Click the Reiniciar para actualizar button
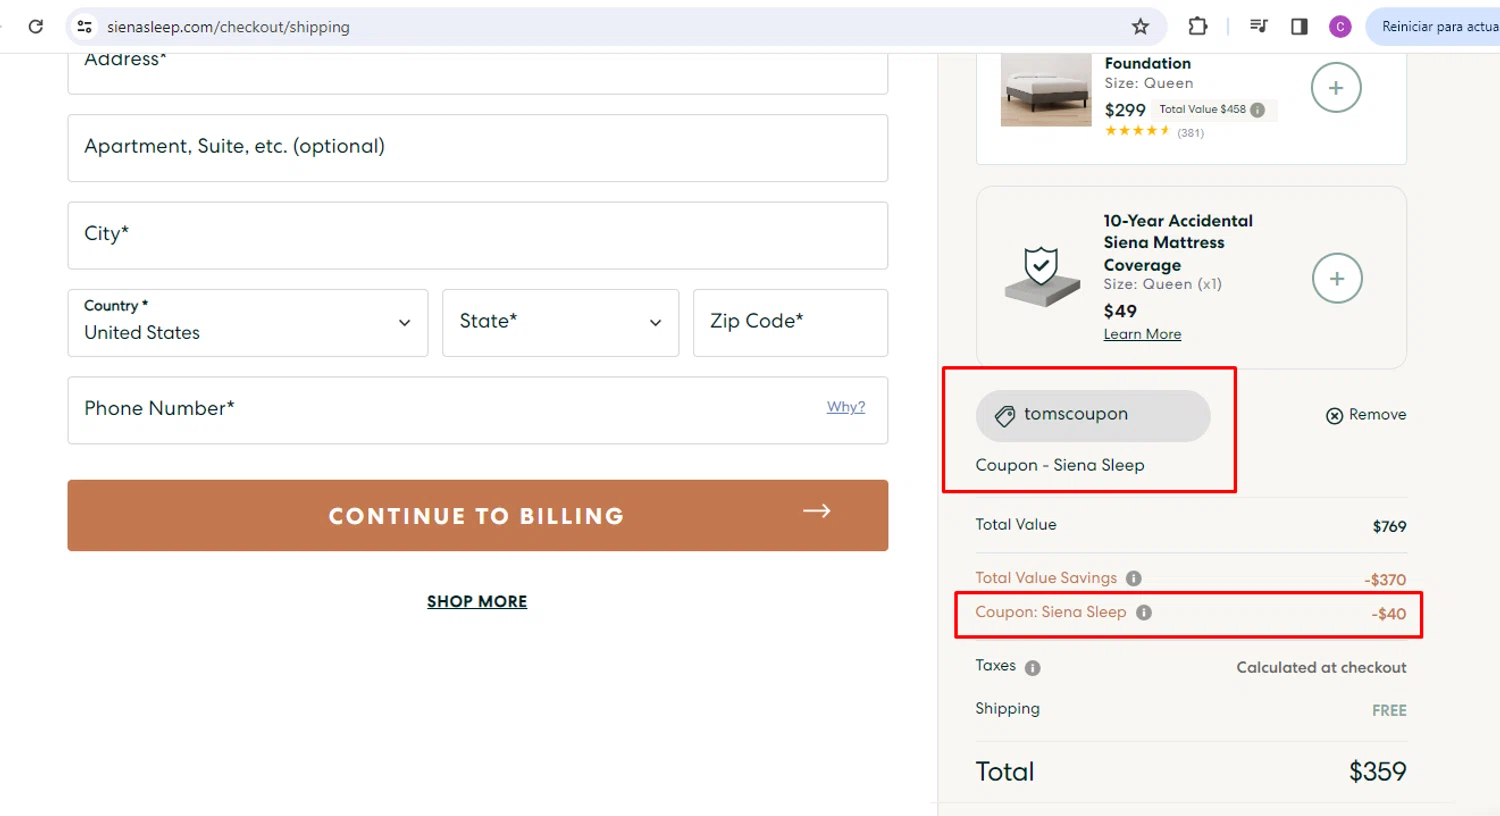Image resolution: width=1500 pixels, height=816 pixels. [1435, 27]
